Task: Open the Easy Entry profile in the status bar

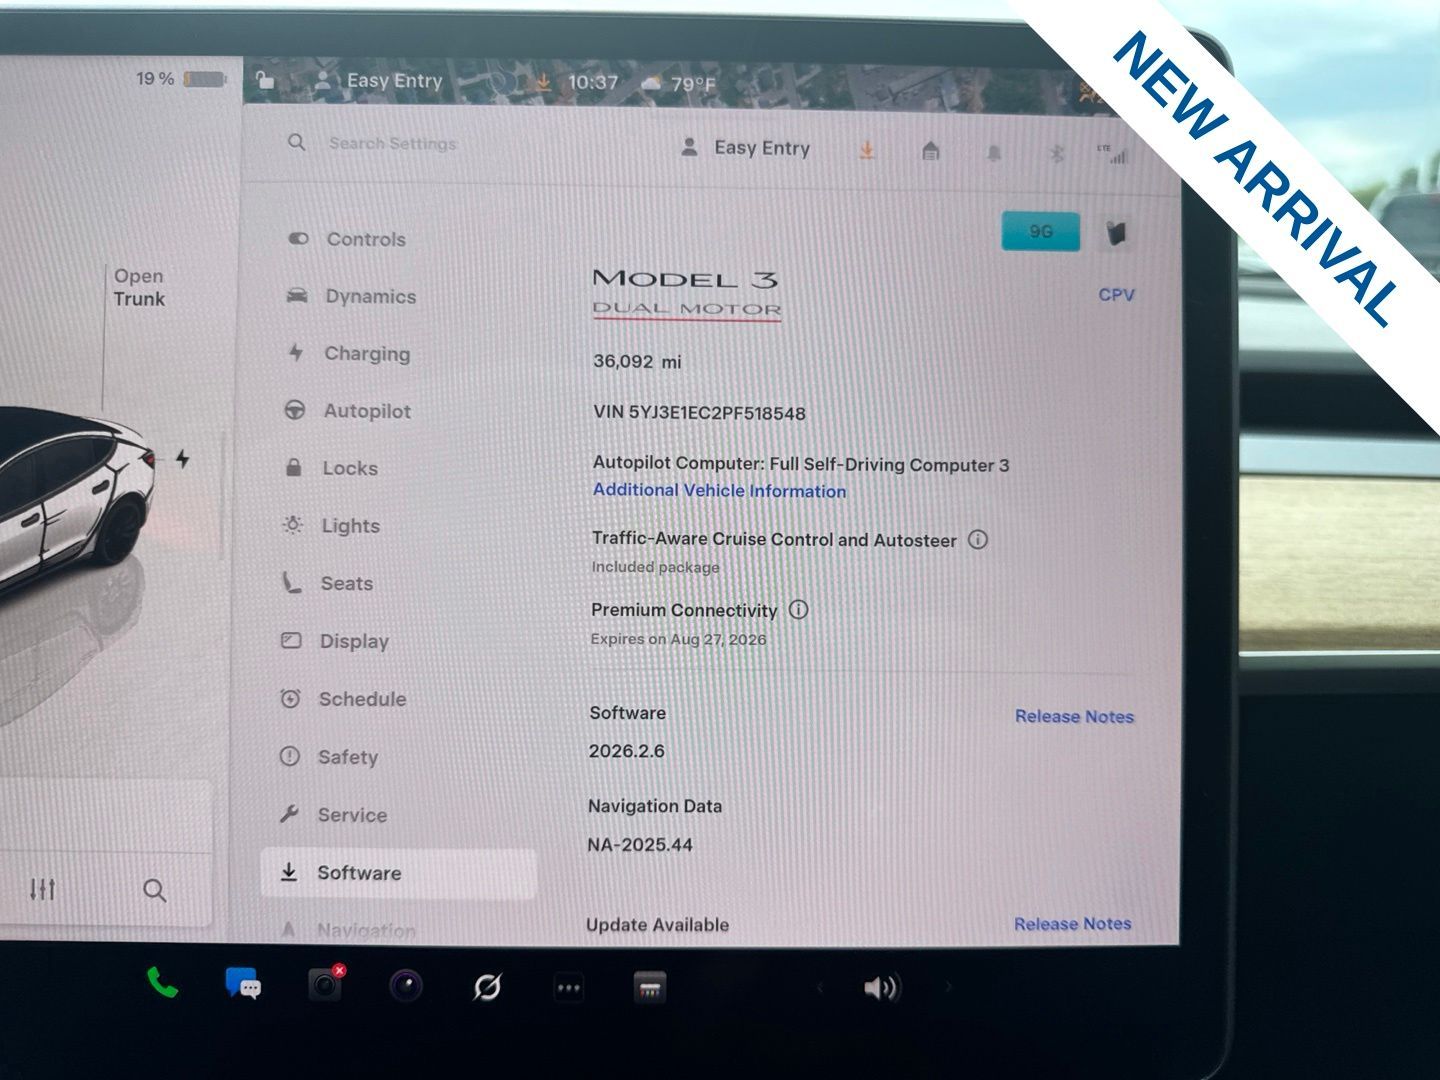Action: pos(378,81)
